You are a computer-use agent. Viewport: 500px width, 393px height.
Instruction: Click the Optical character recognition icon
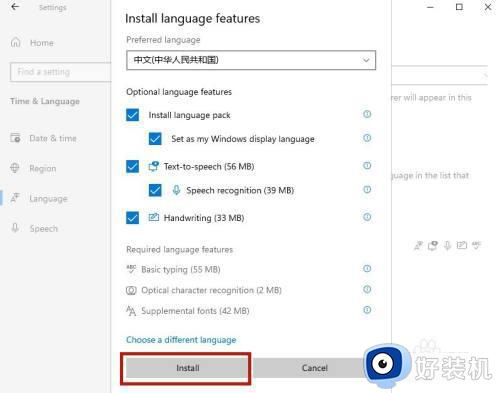tap(131, 290)
